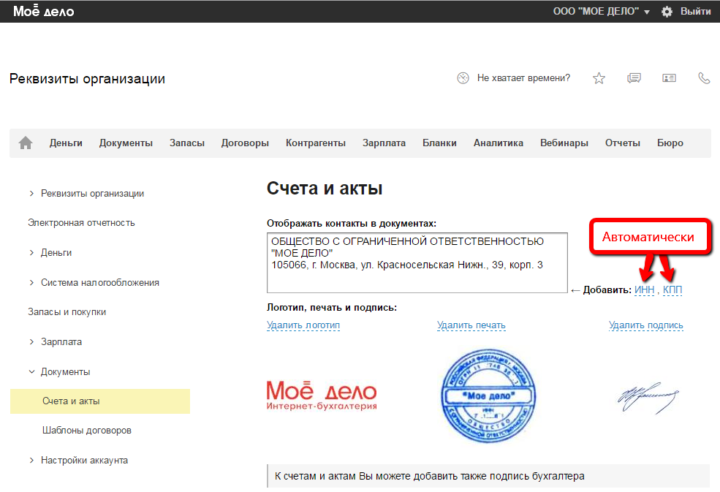Expand Реквизиты организации in sidebar
720x492 pixels.
87,193
